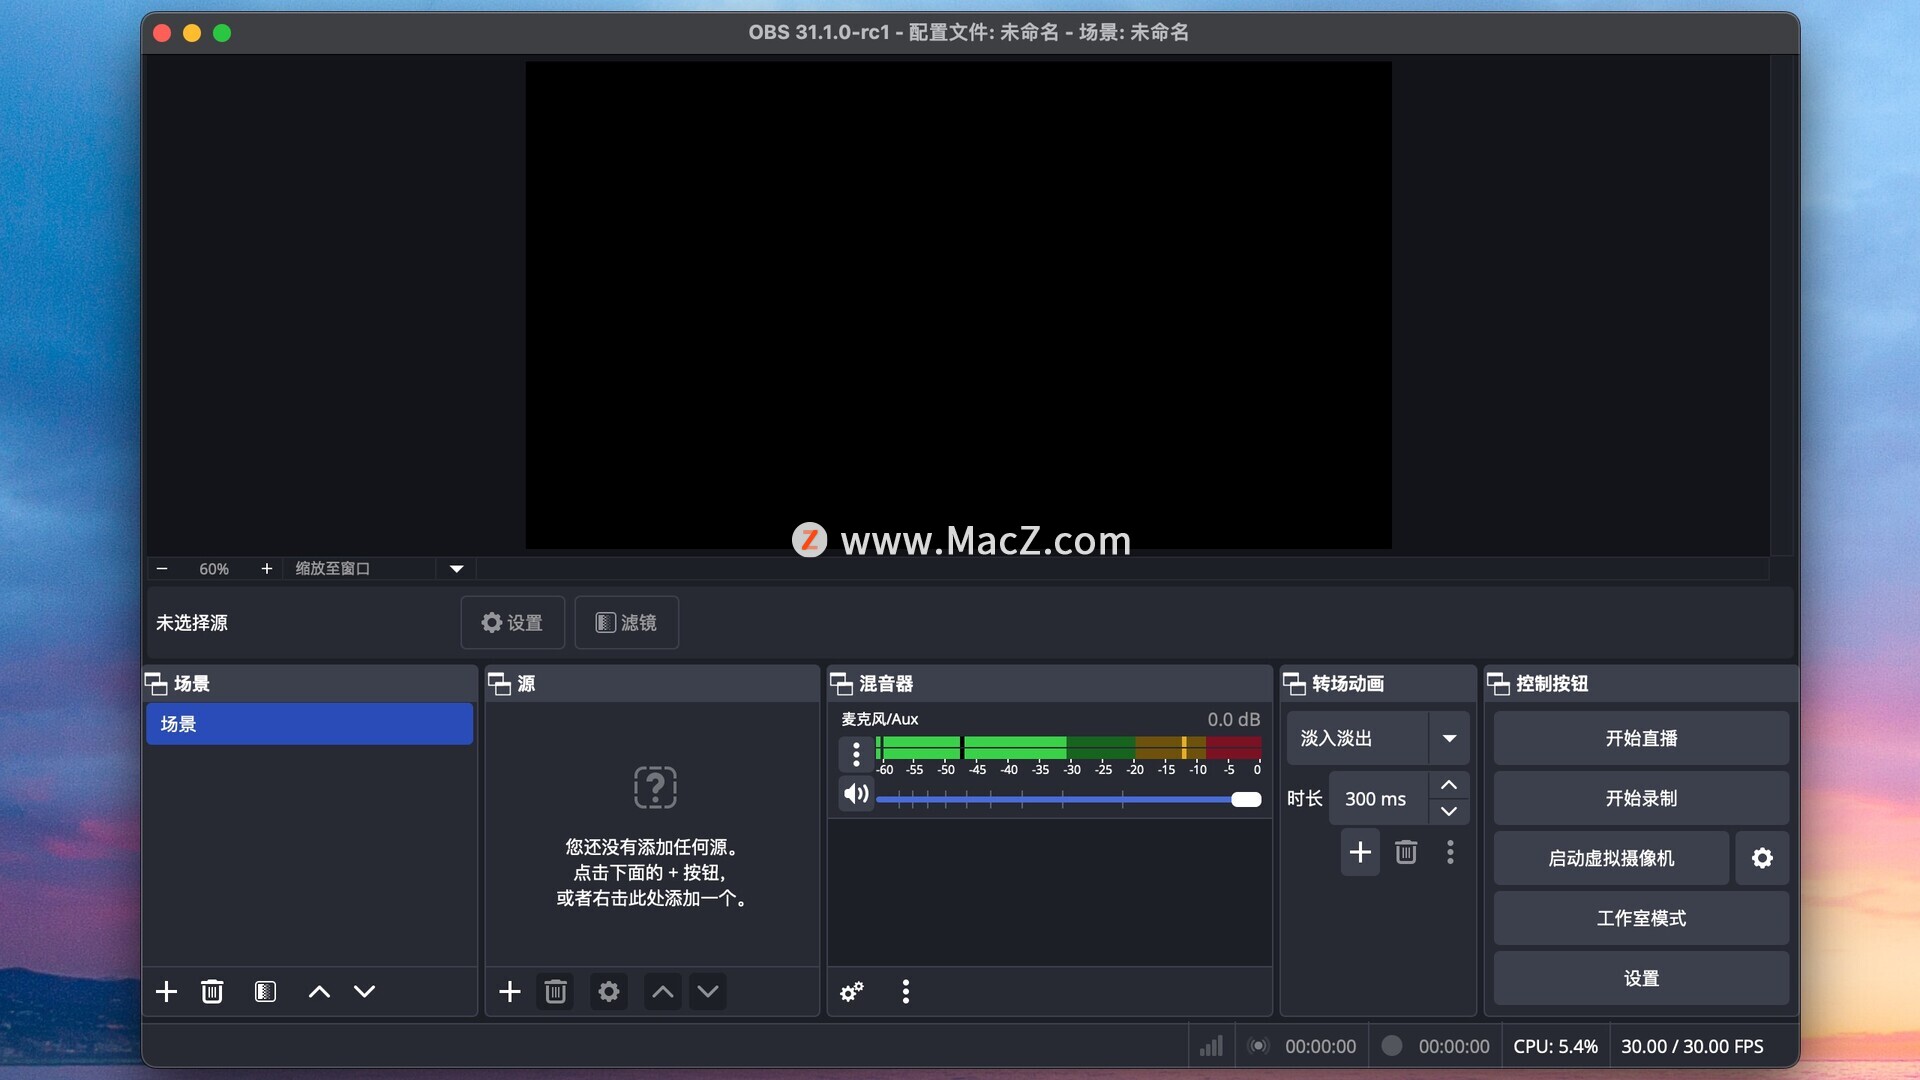
Task: Click 30.00 / 30.00 FPS status text
Action: point(1692,1046)
